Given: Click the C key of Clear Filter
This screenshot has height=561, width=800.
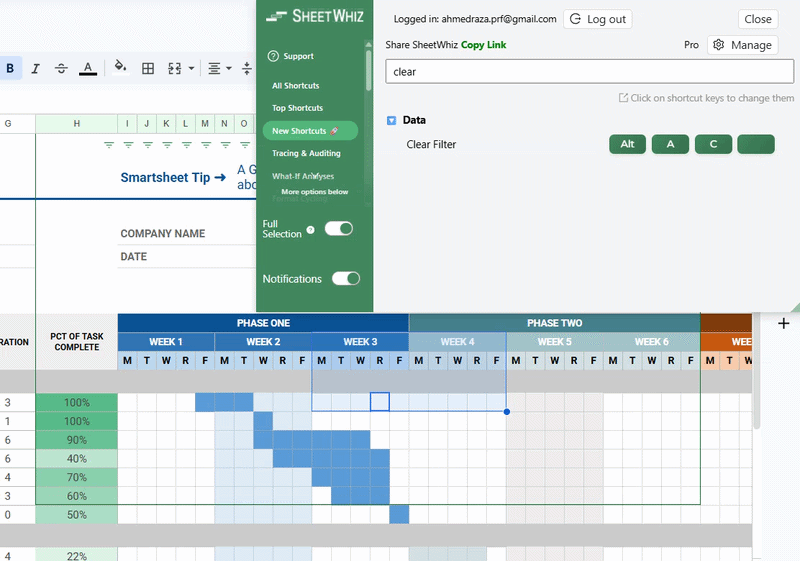Looking at the screenshot, I should point(713,144).
